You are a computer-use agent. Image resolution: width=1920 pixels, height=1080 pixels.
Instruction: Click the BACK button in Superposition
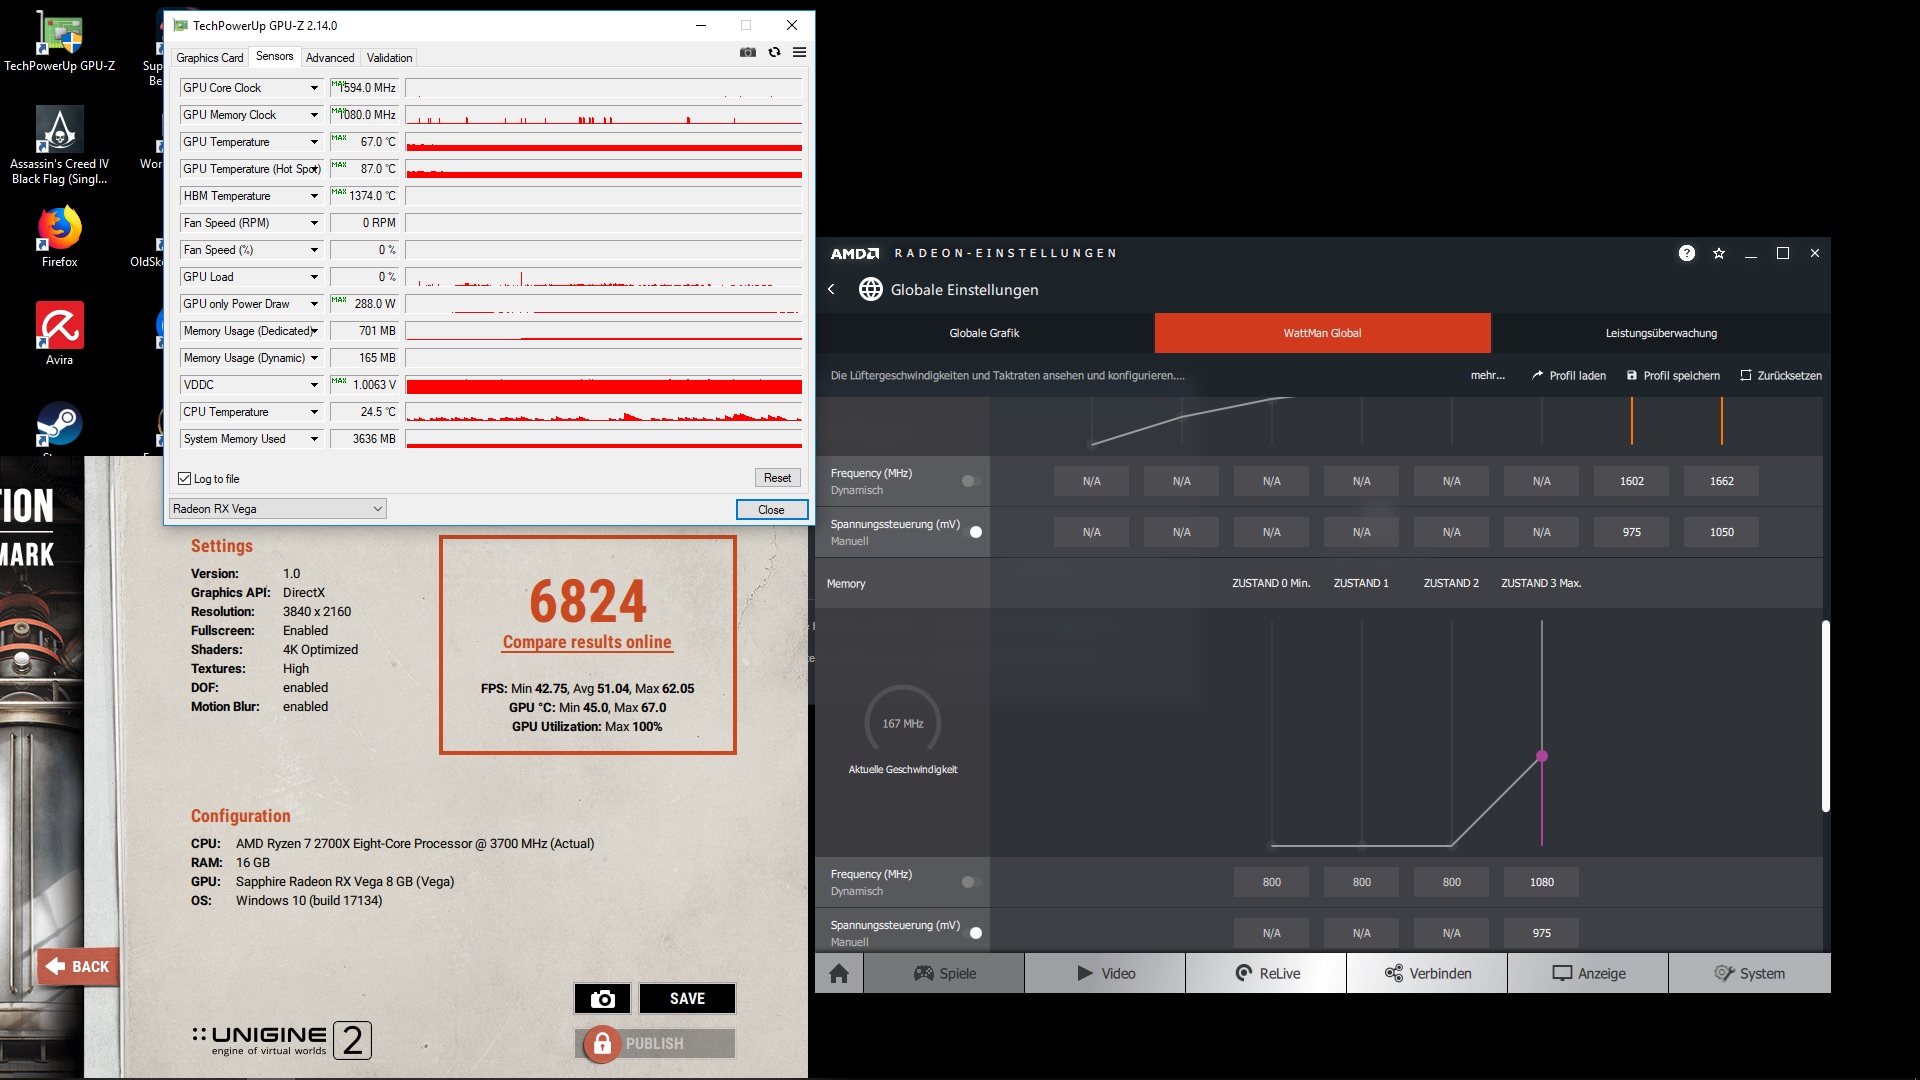79,967
